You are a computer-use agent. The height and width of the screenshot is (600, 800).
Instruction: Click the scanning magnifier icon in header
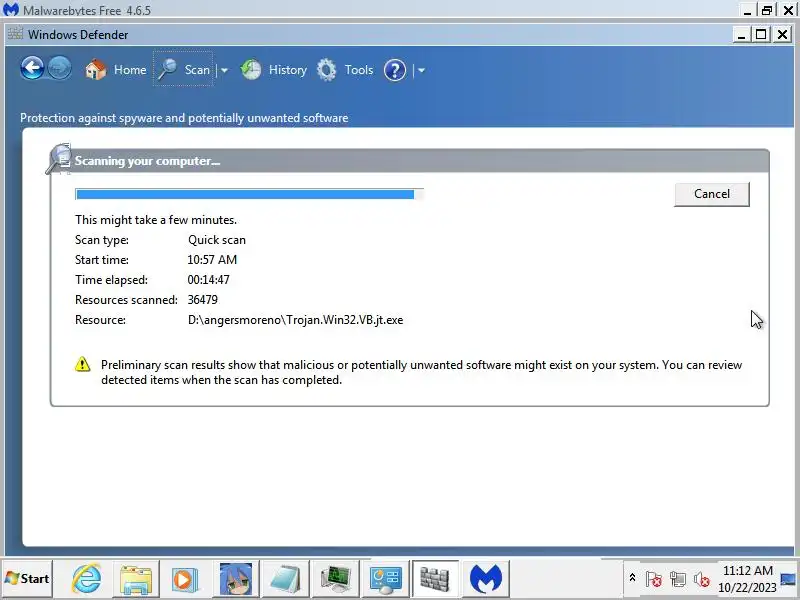tap(58, 159)
